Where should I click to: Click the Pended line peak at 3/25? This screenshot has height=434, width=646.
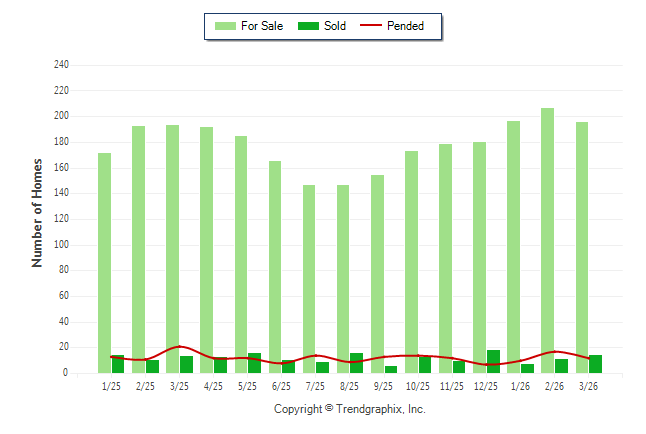tap(180, 347)
